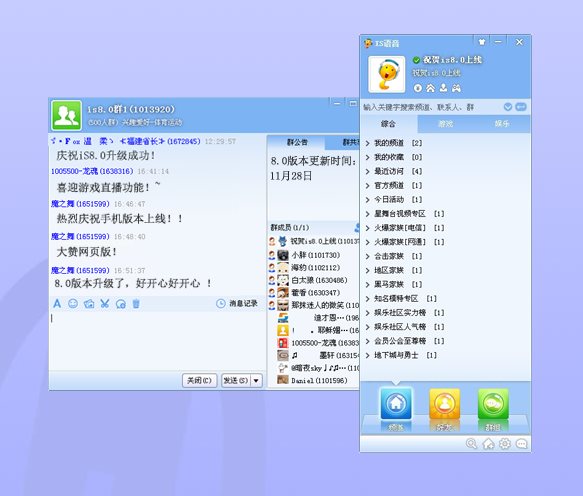Open the send options dropdown arrow
Screen dimensions: 583x496
pyautogui.click(x=256, y=380)
